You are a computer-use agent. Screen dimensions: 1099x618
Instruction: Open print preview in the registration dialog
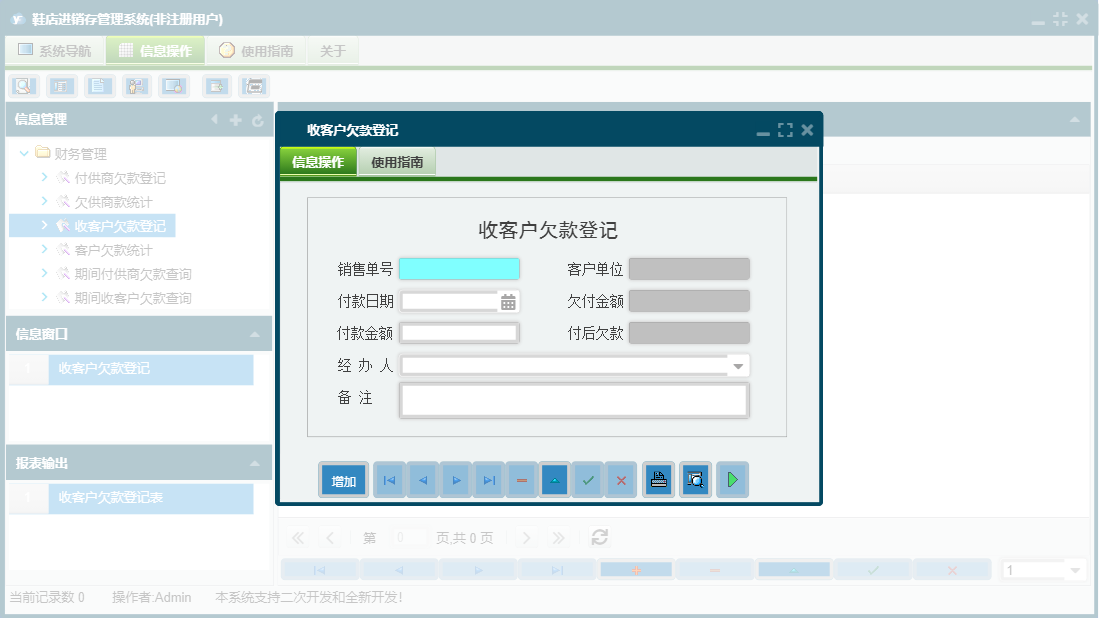click(695, 479)
